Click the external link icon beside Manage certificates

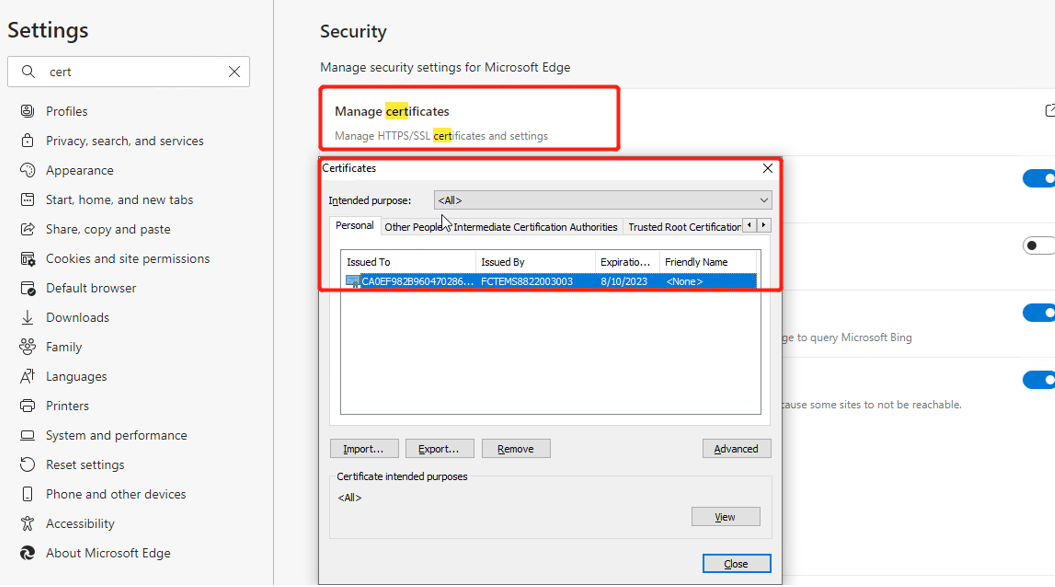1049,110
